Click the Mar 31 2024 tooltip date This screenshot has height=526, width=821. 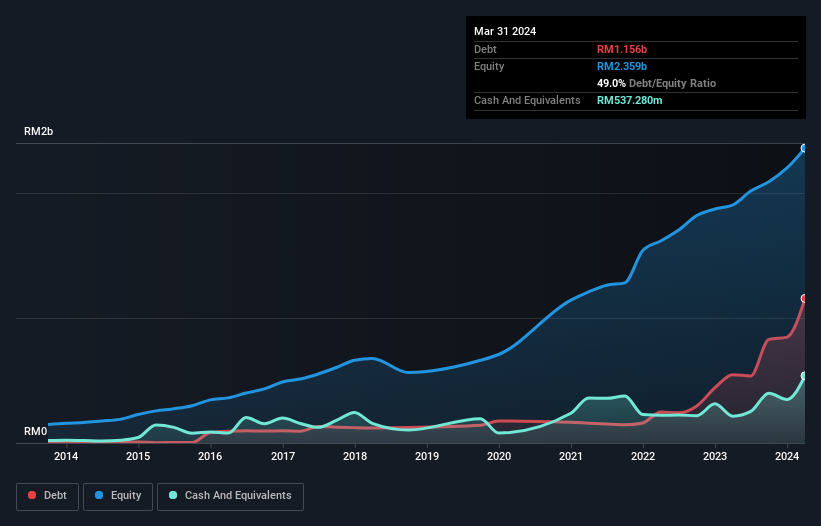505,31
